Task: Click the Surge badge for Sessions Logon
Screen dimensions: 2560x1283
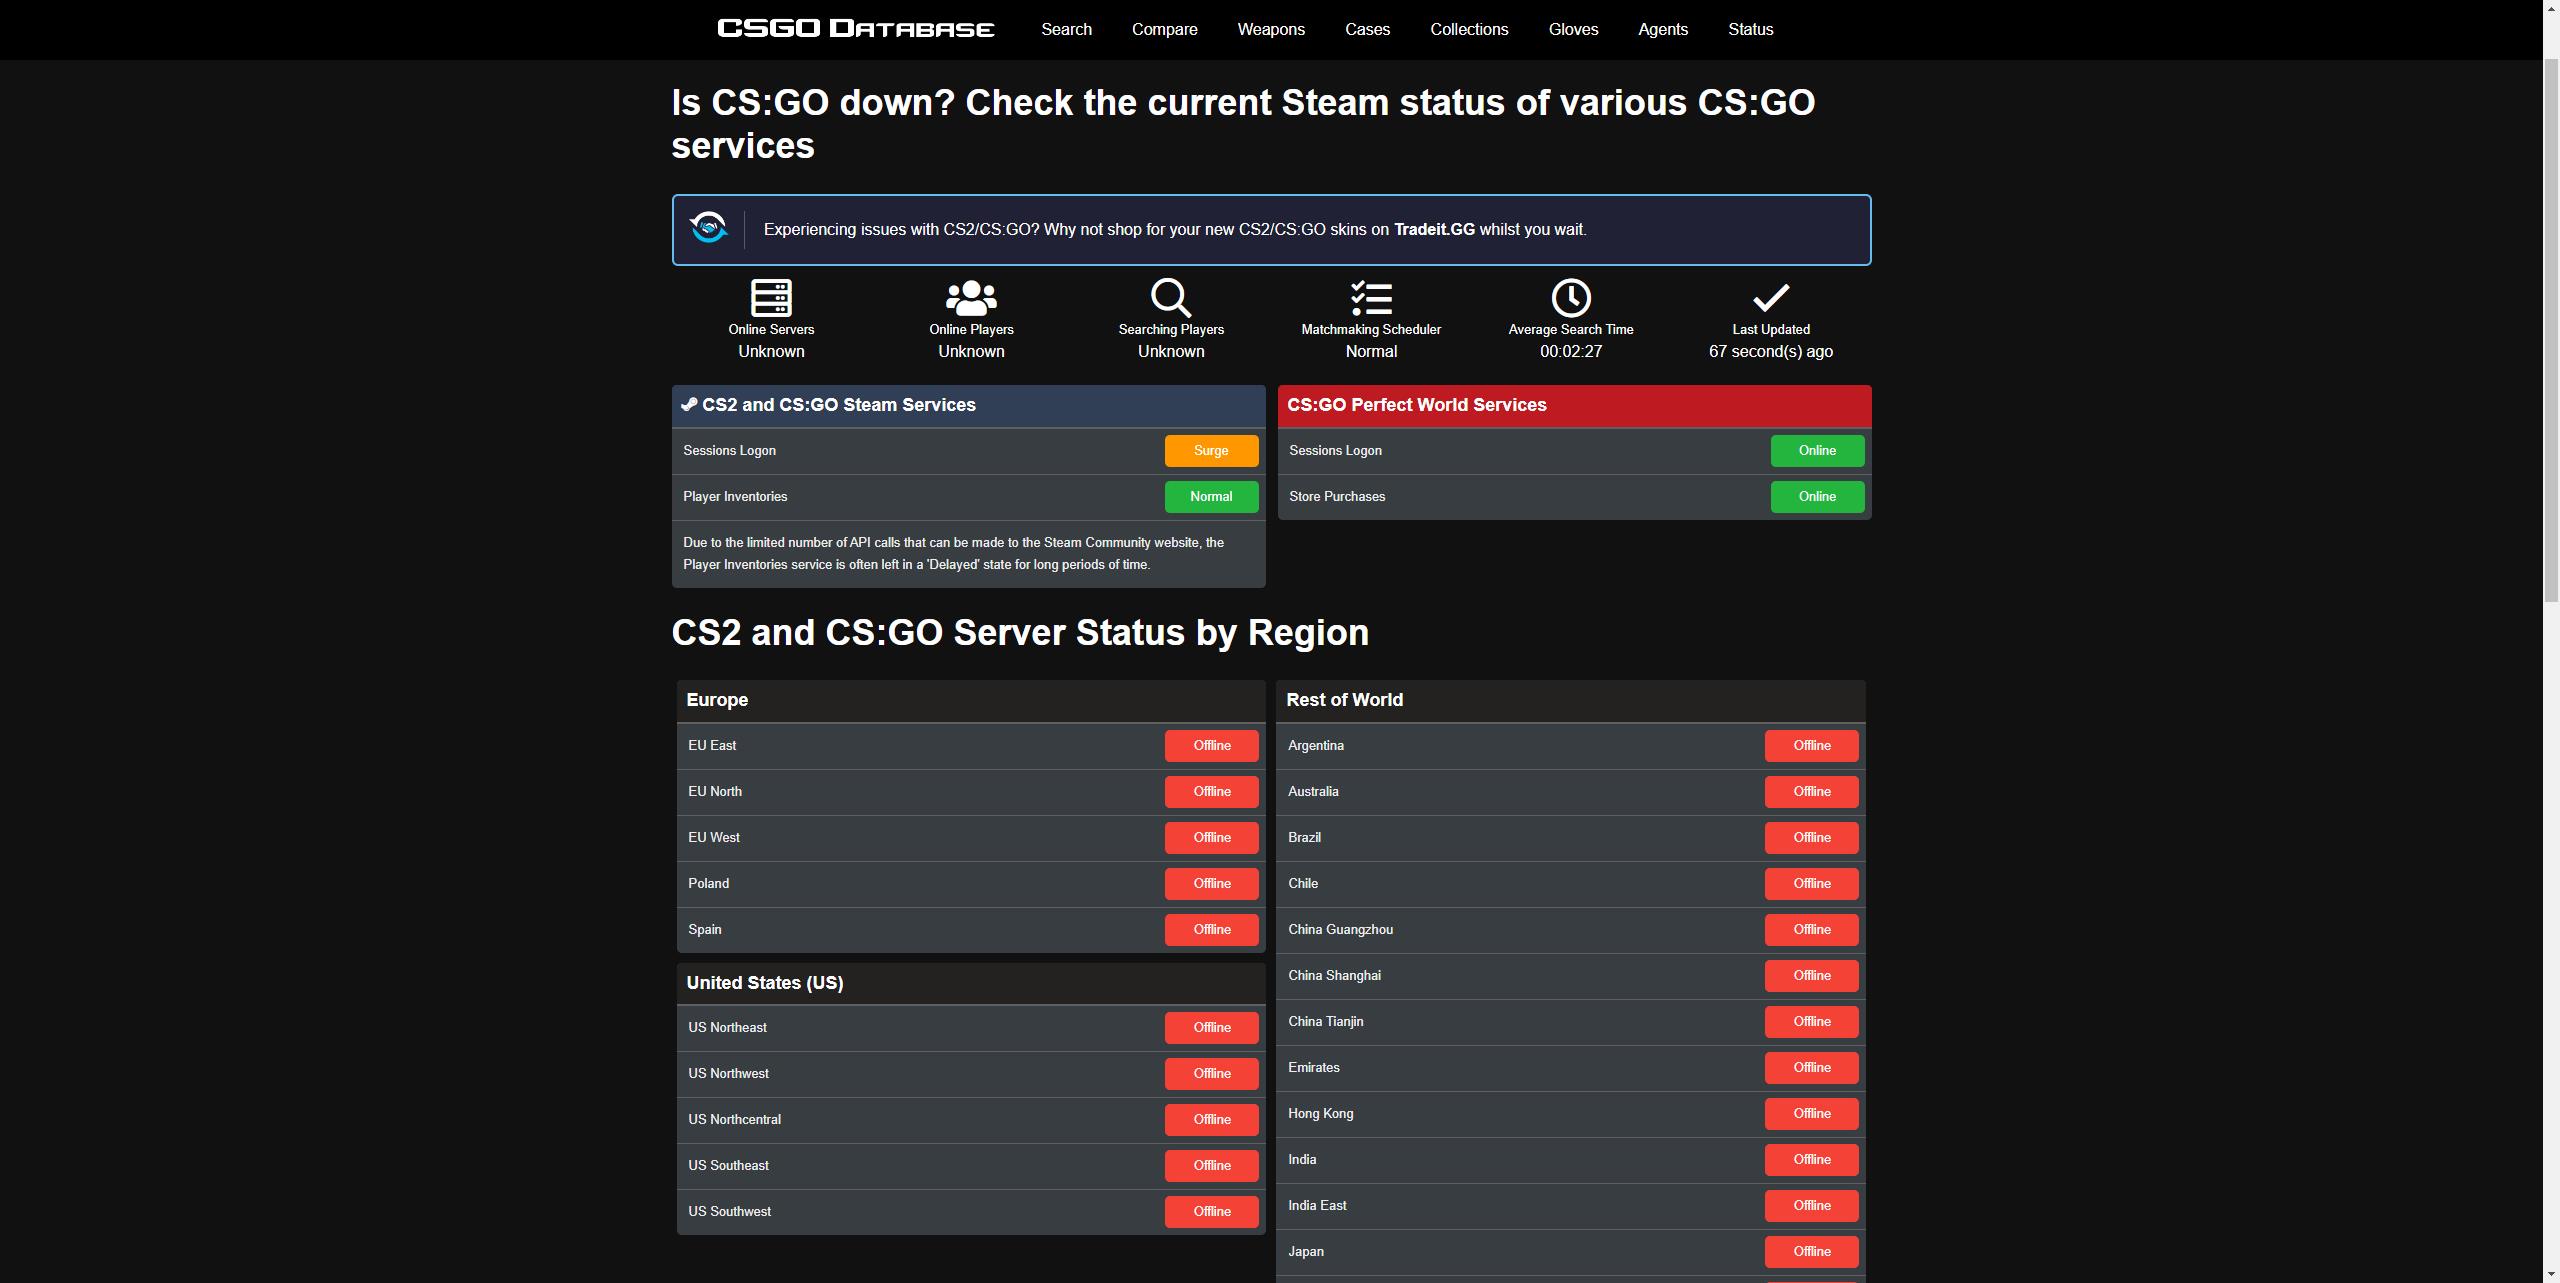Action: point(1211,451)
